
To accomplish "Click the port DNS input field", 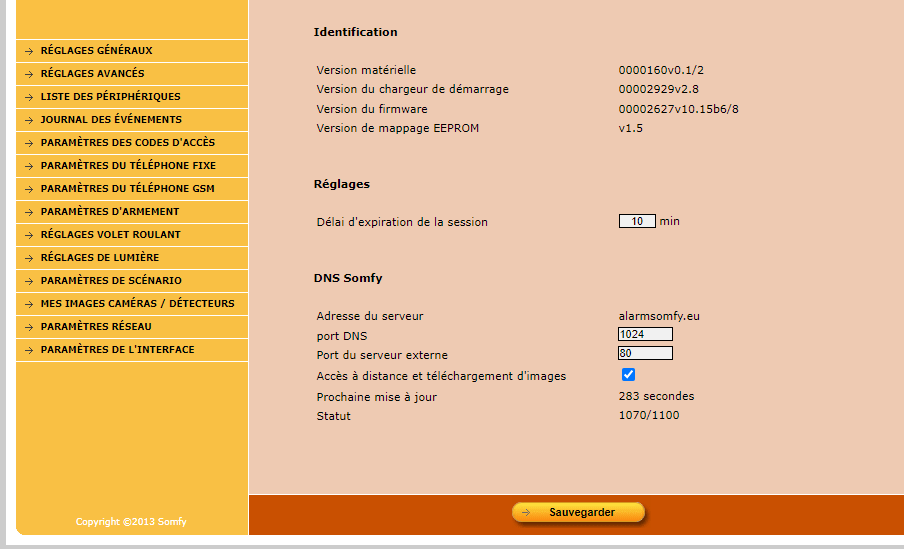I will point(645,334).
